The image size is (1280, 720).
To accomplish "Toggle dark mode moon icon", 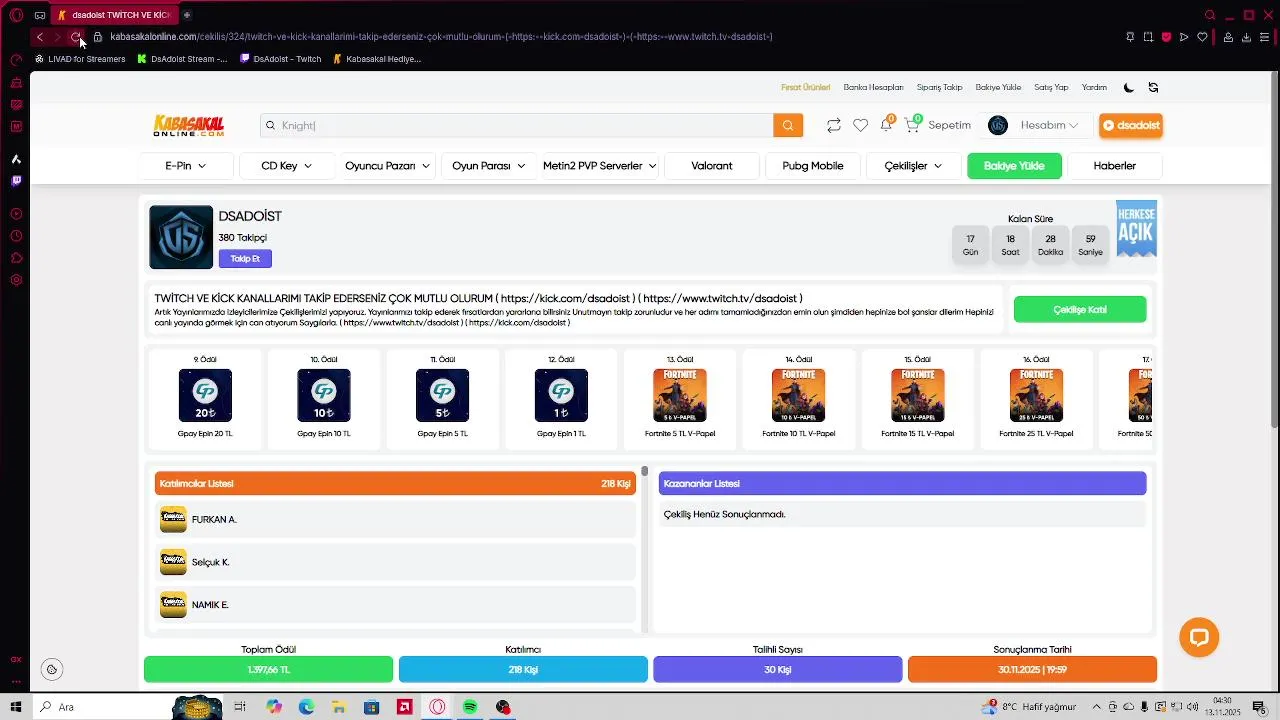I will pyautogui.click(x=1128, y=87).
